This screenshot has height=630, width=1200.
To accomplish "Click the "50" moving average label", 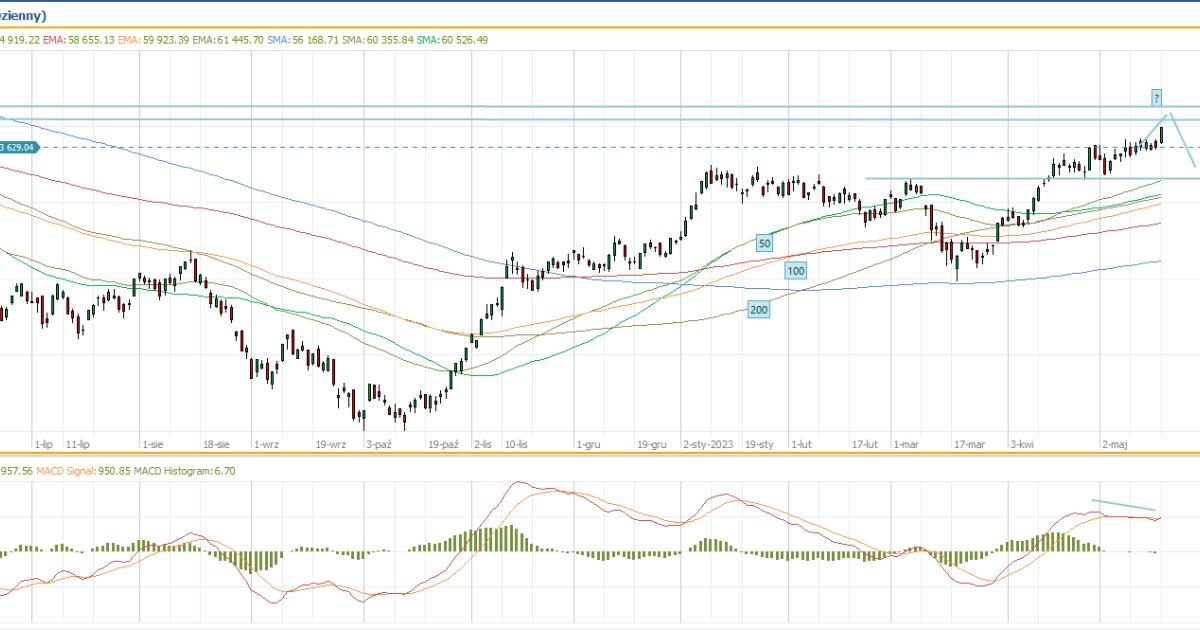I will coord(764,243).
